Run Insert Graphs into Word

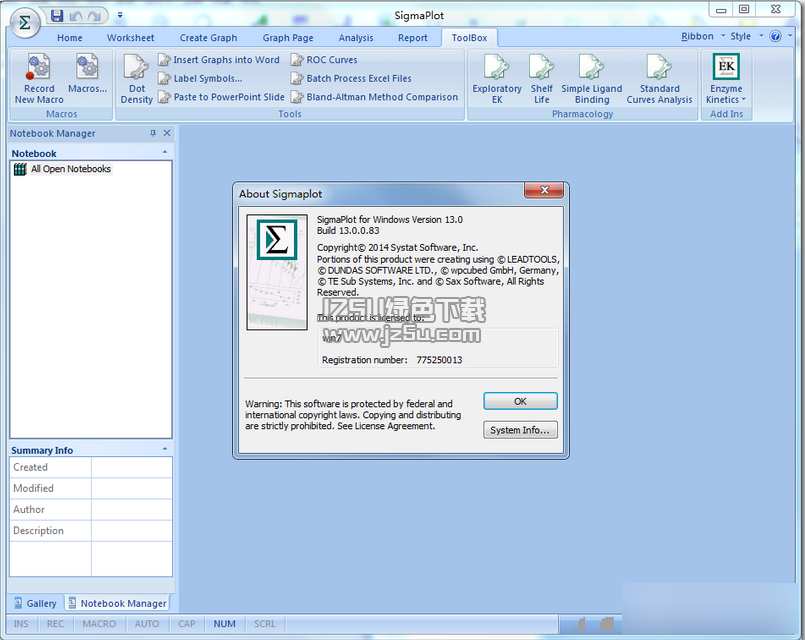pyautogui.click(x=219, y=60)
